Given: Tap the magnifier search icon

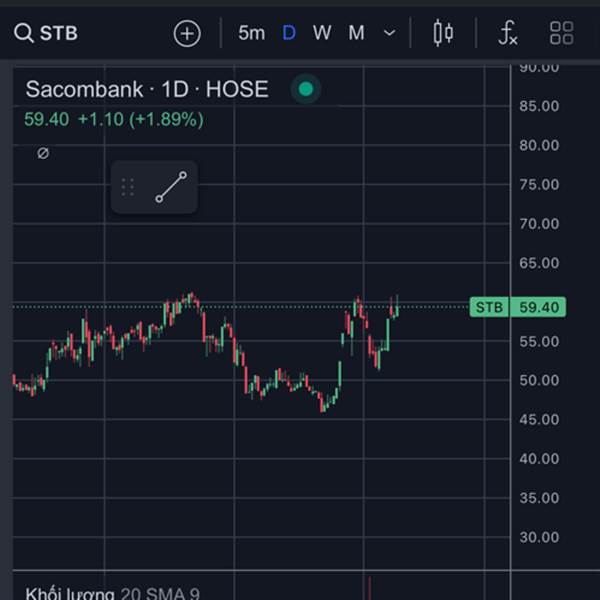Looking at the screenshot, I should [24, 33].
